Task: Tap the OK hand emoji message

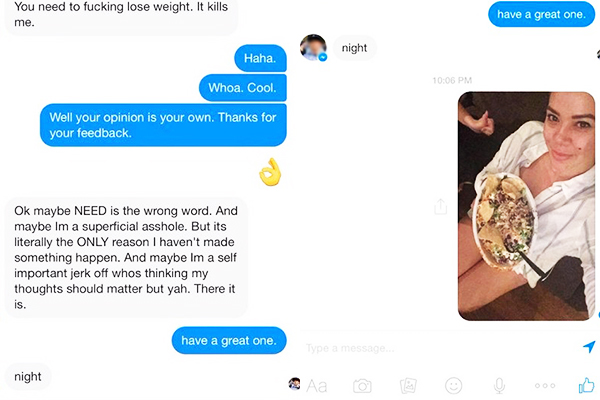Action: point(271,173)
